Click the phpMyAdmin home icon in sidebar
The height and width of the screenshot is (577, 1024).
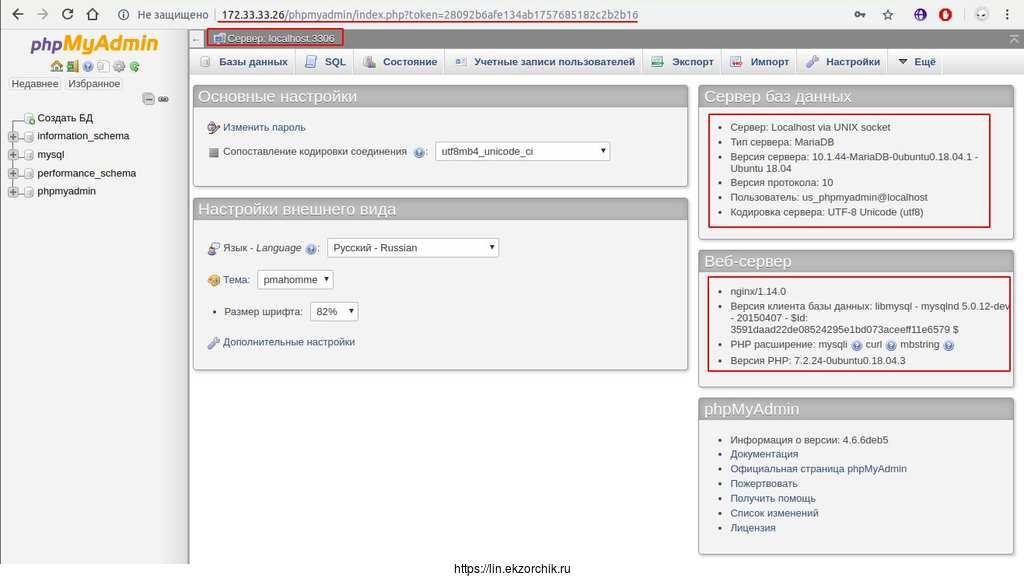click(56, 66)
